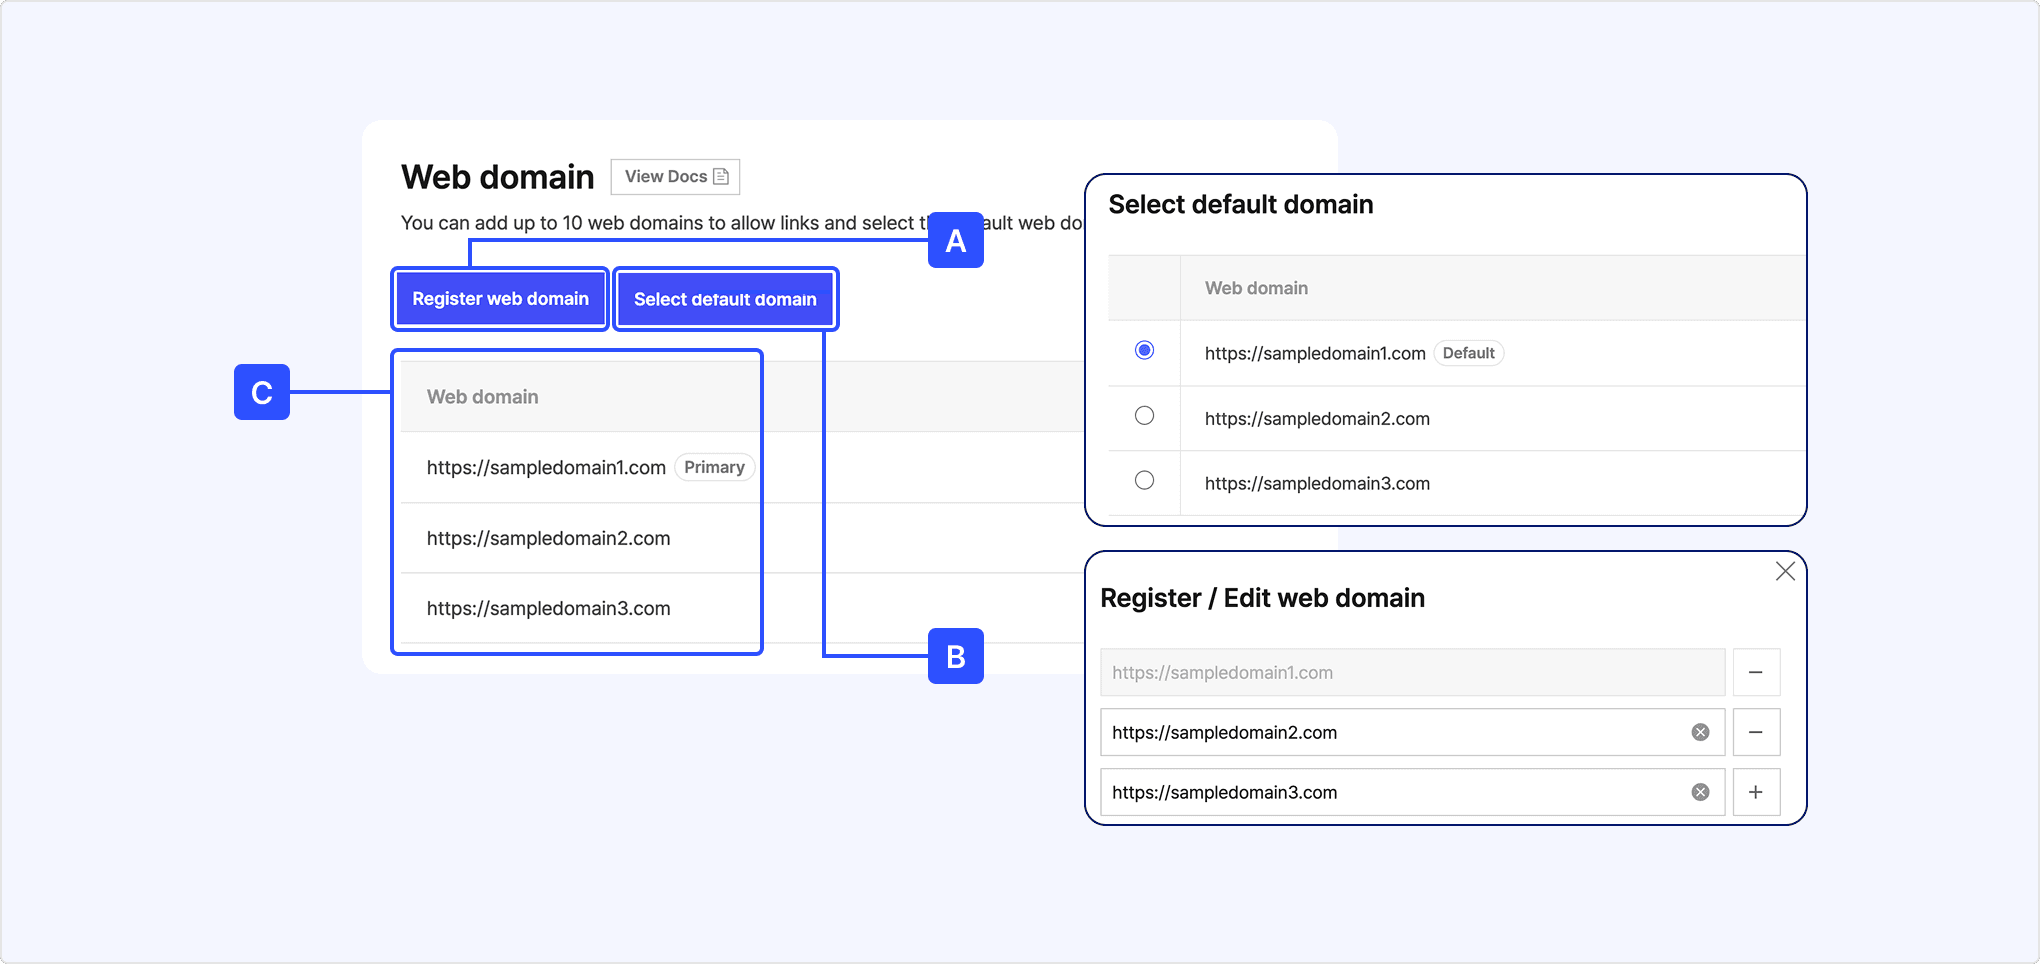Viewport: 2040px width, 964px height.
Task: Remove sampledomain1.com with the minus icon
Action: click(1755, 673)
